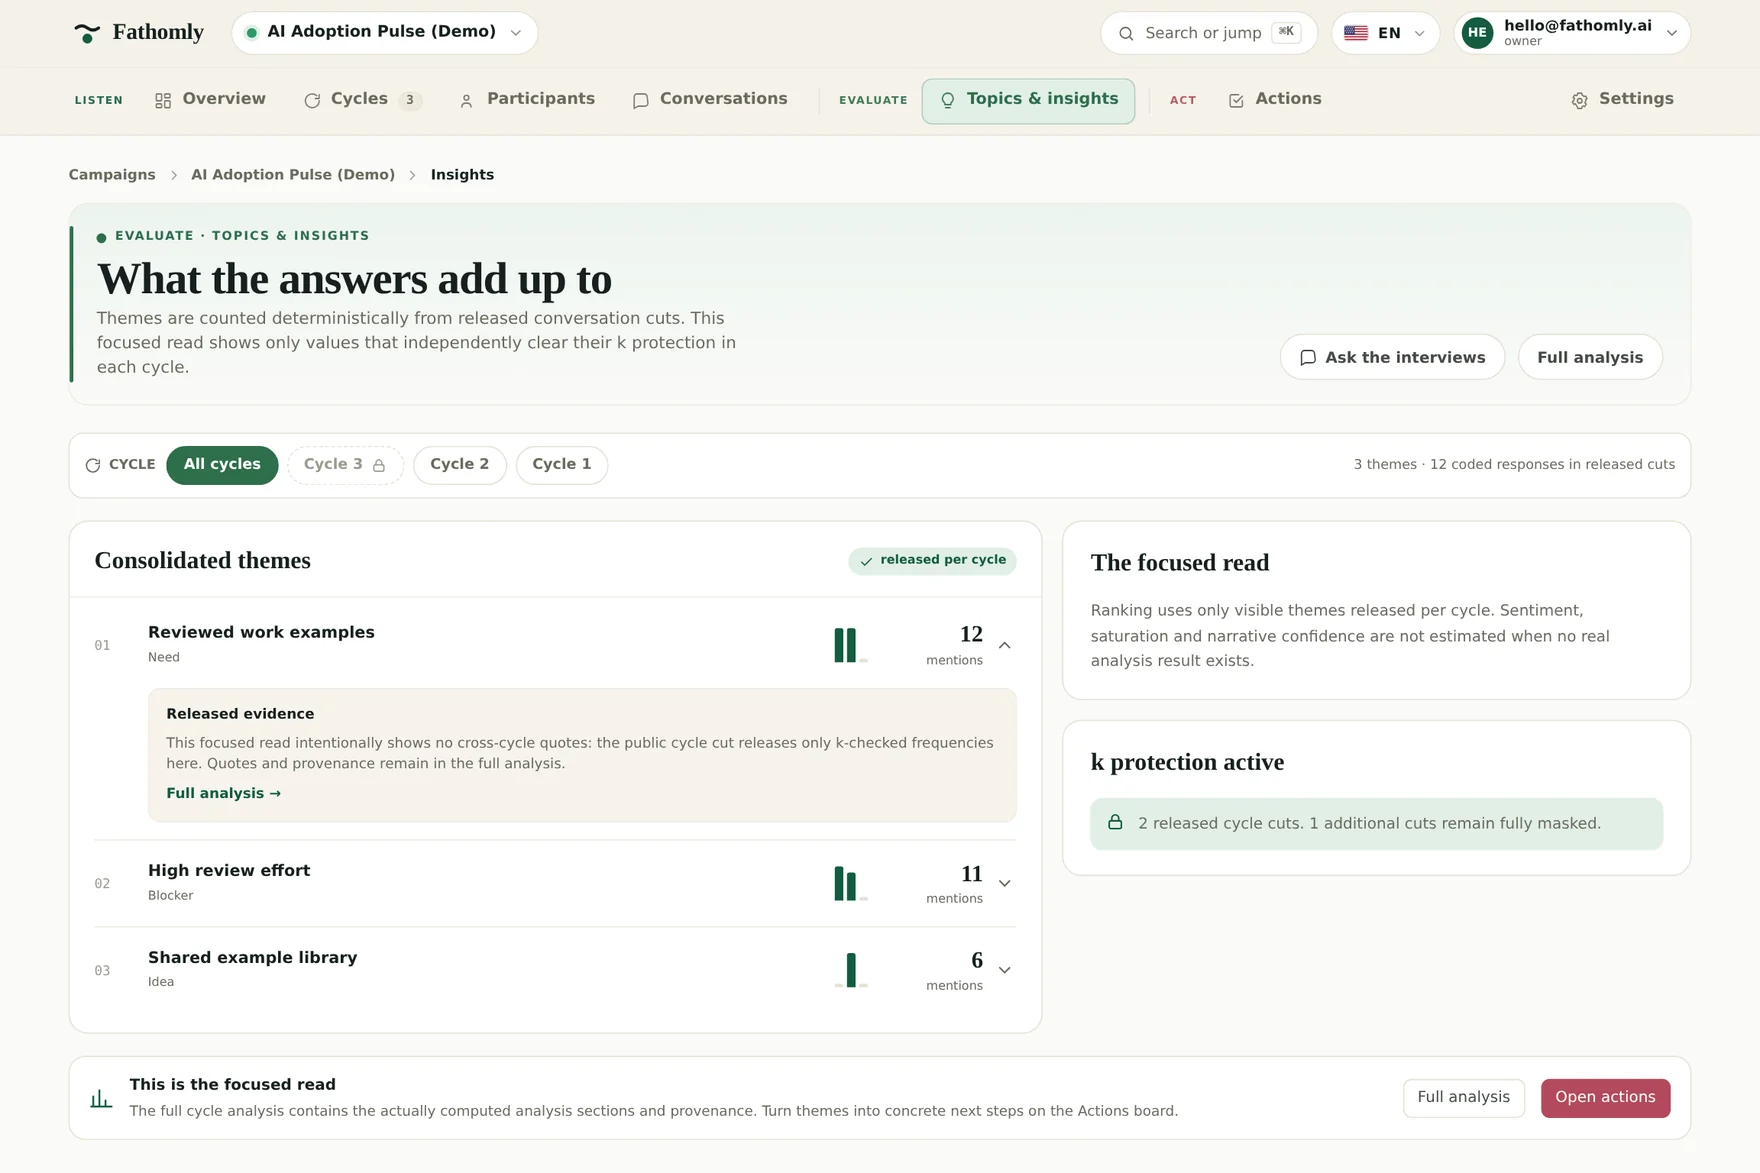Open the EN language selector

(1385, 33)
